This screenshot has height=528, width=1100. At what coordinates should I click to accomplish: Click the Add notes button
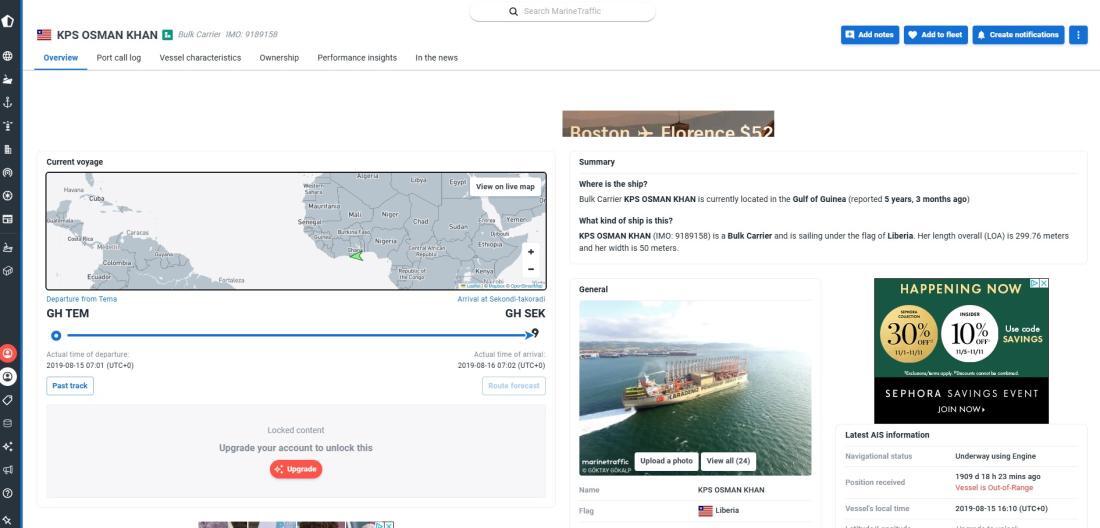point(870,35)
